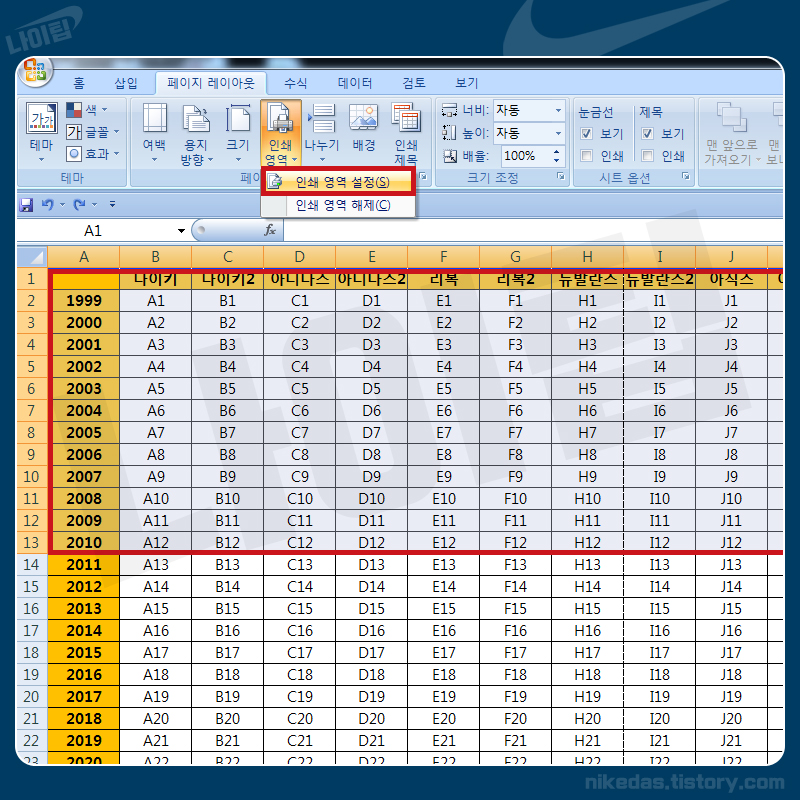The width and height of the screenshot is (800, 800).
Task: Click the 배율 scale percentage field
Action: [x=527, y=156]
